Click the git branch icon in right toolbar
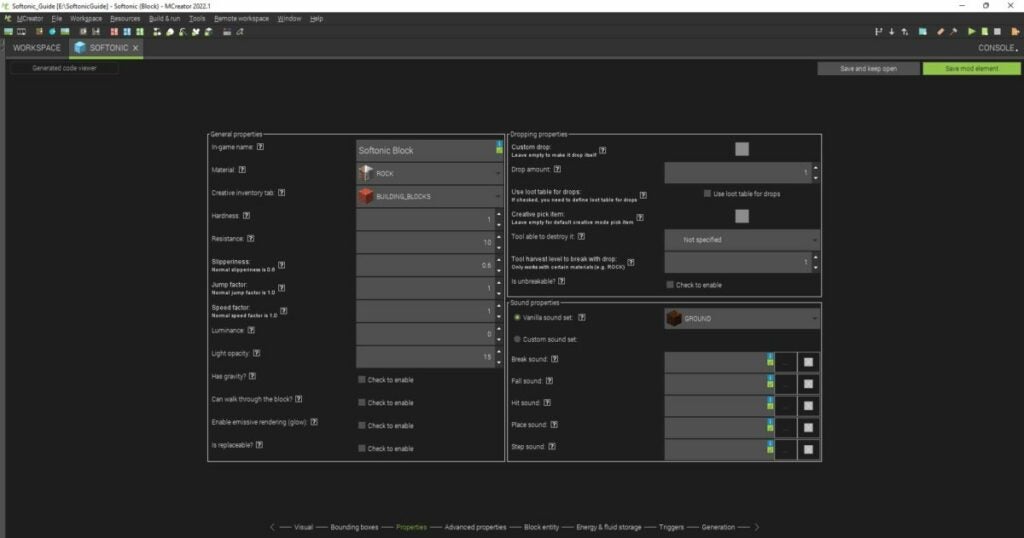The height and width of the screenshot is (538, 1024). 878,31
